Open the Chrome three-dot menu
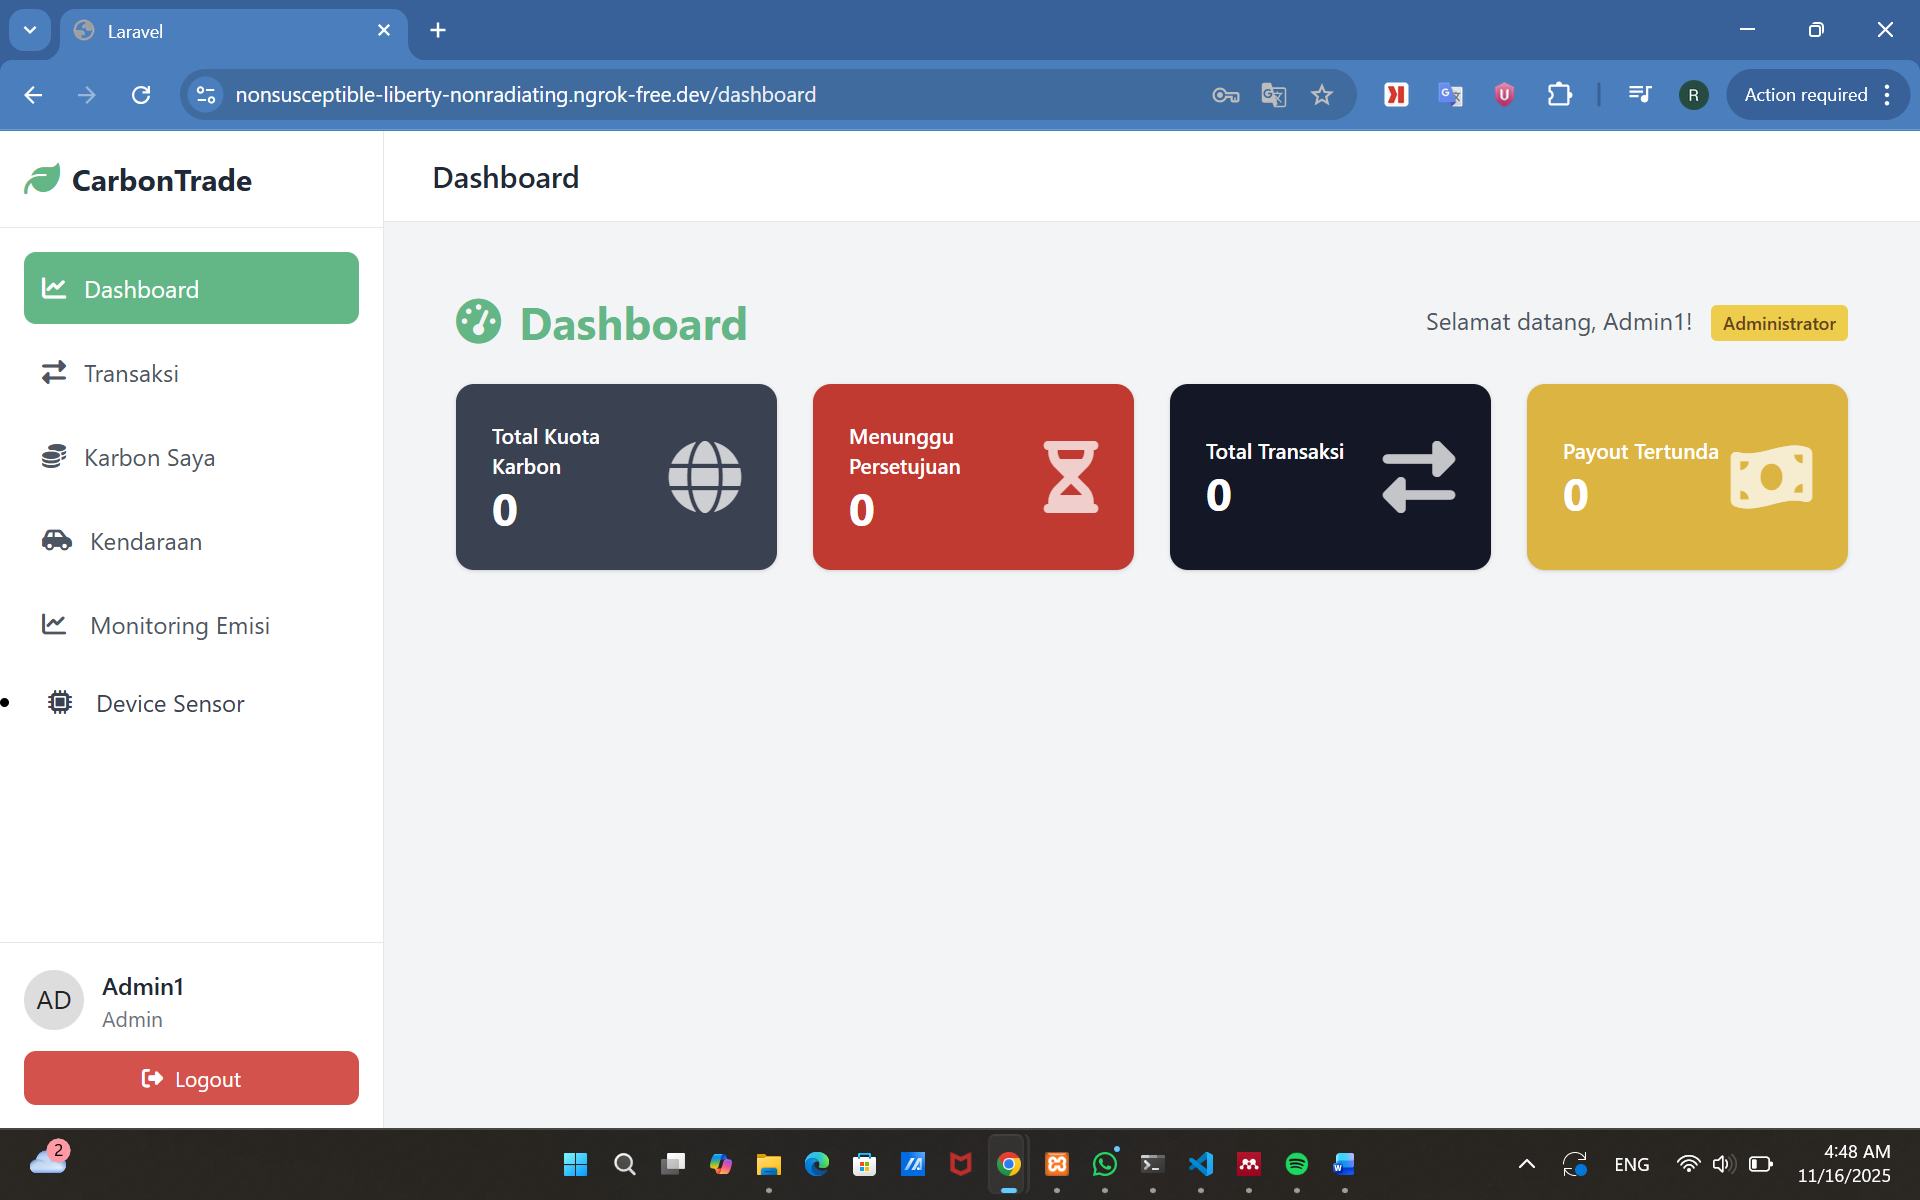The image size is (1920, 1200). click(x=1887, y=95)
